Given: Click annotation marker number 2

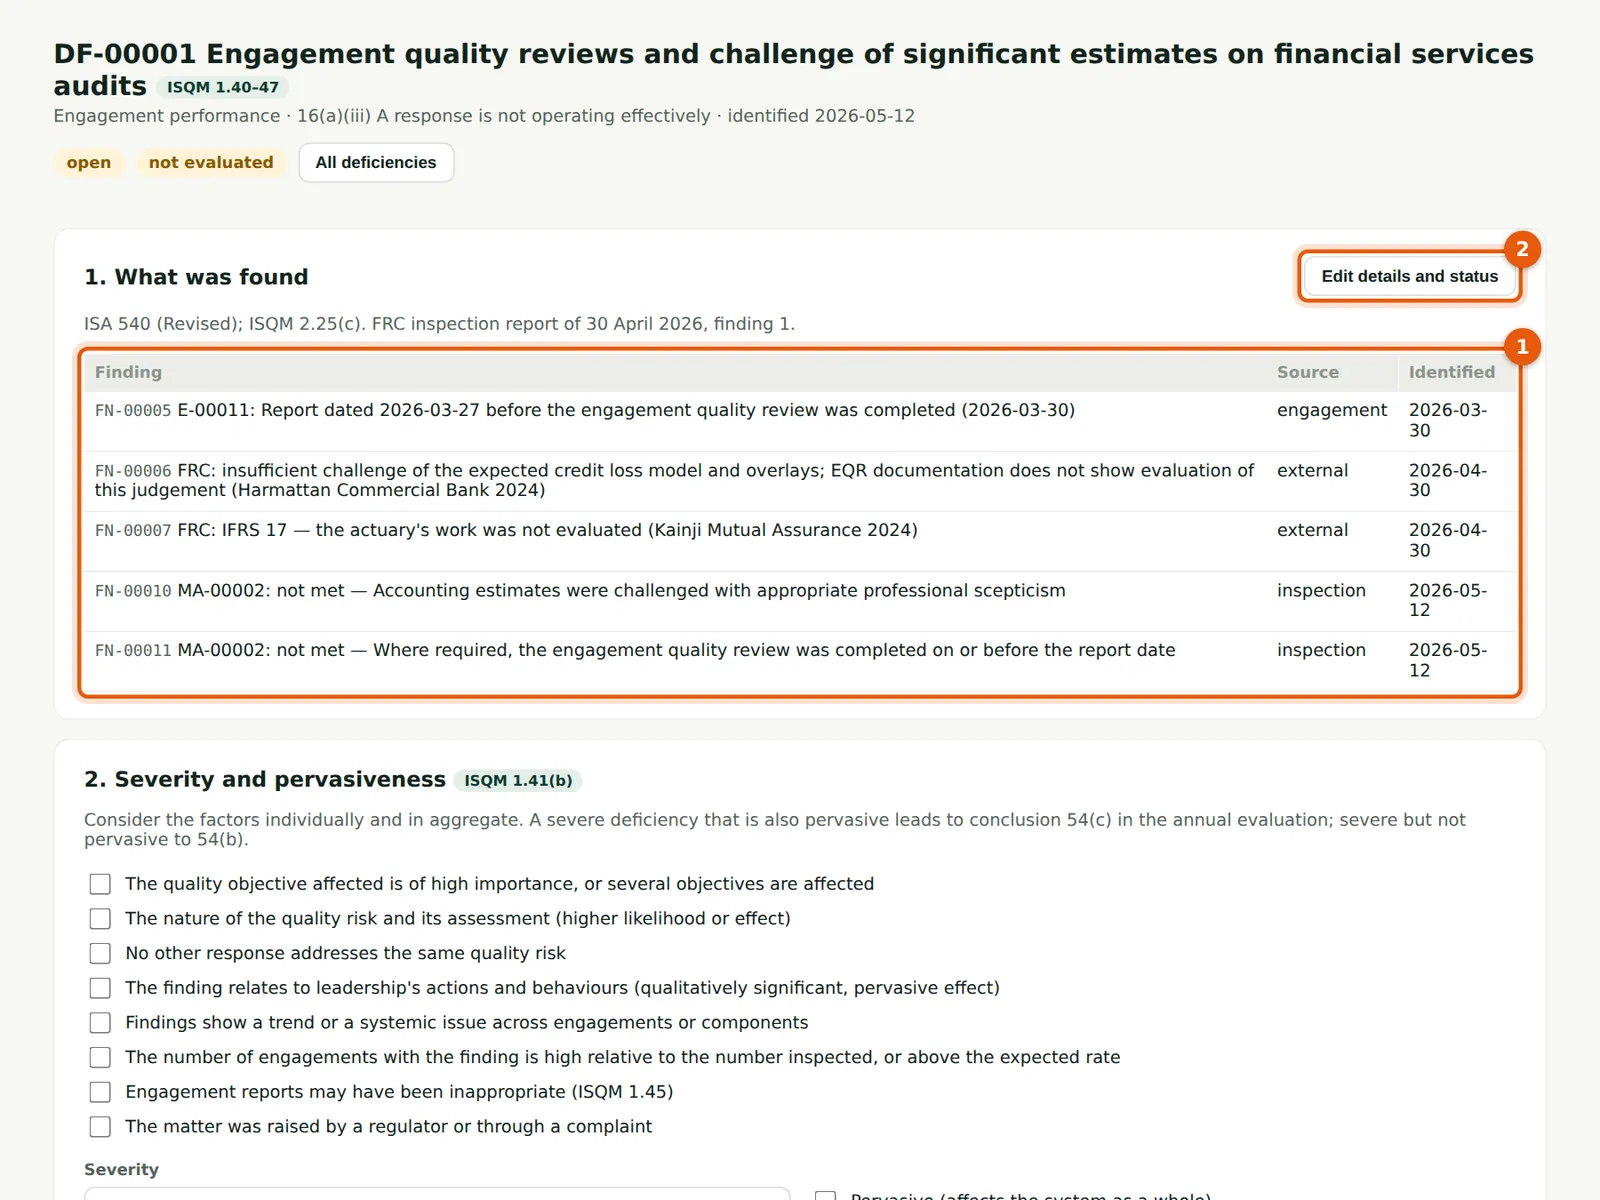Looking at the screenshot, I should click(x=1522, y=249).
